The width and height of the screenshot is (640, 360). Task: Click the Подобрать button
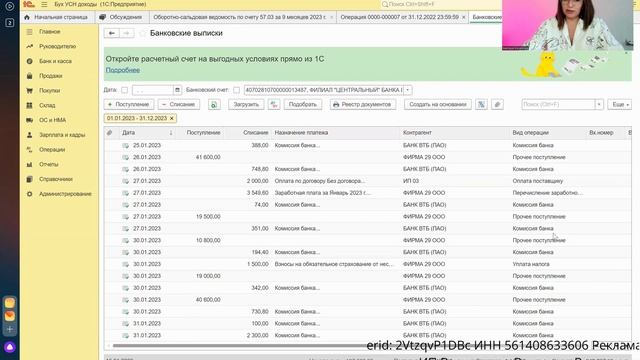point(302,104)
